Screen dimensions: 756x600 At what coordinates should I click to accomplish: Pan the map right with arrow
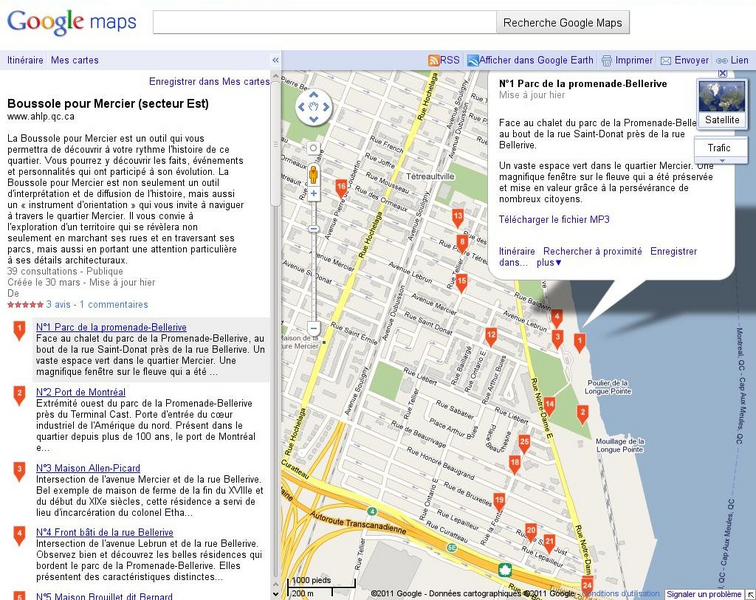click(326, 107)
